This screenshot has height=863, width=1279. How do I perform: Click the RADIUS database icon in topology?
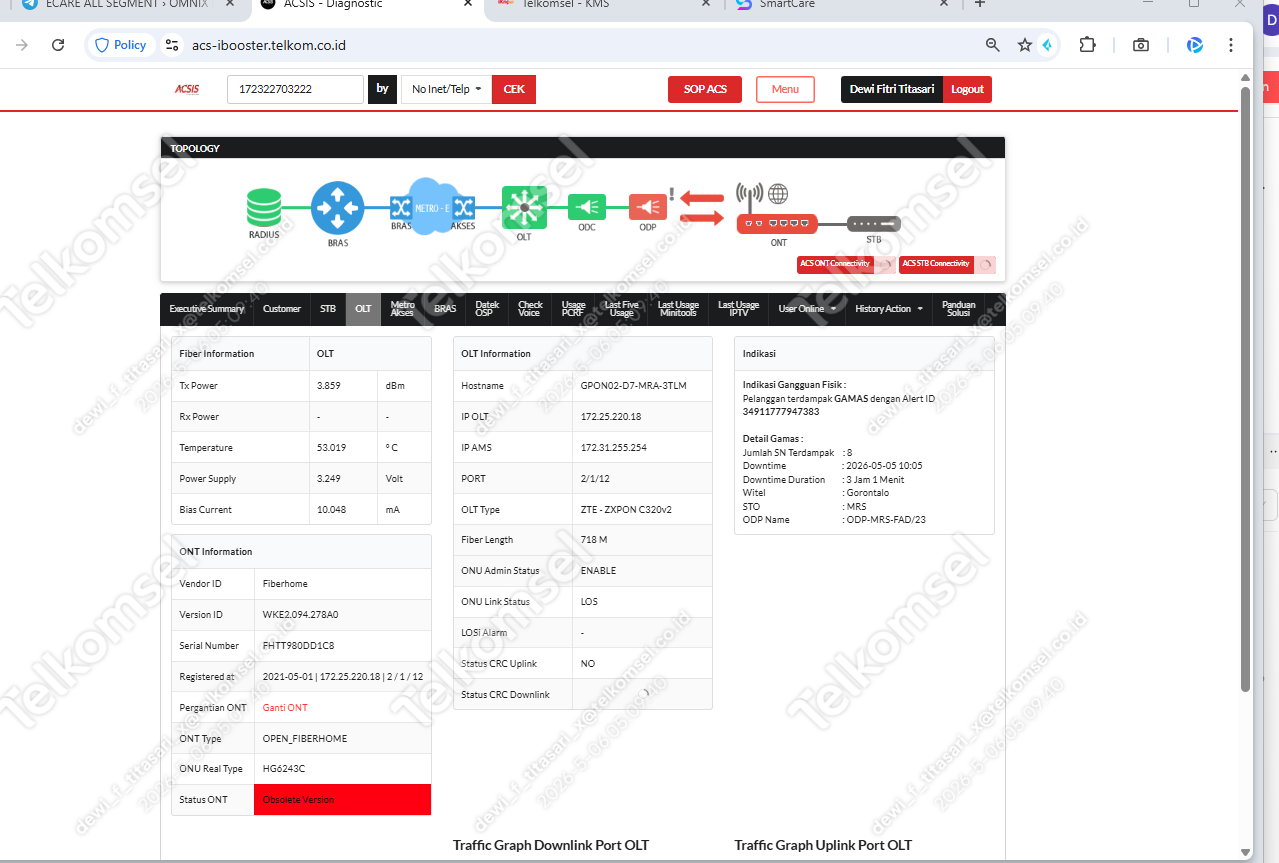click(264, 208)
